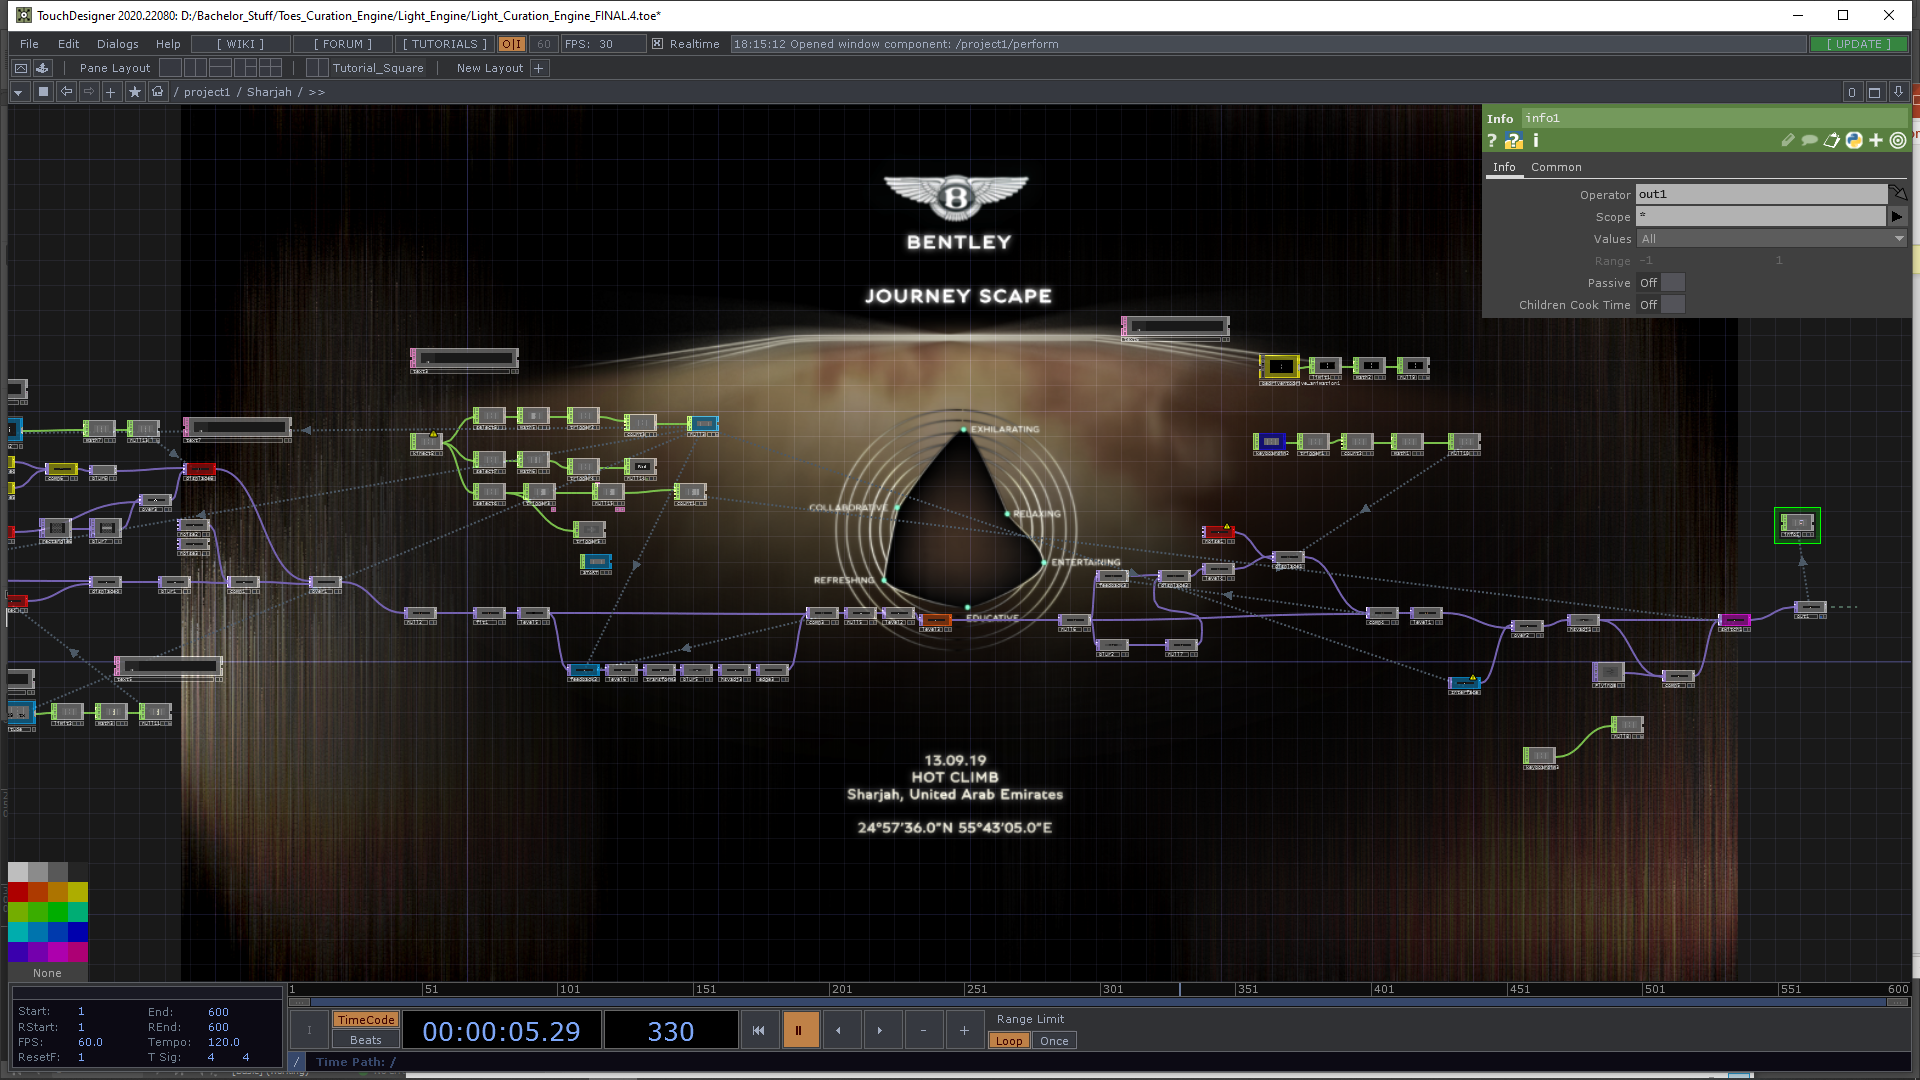Show operator info 'i' icon
This screenshot has width=1920, height=1080.
[x=1536, y=141]
